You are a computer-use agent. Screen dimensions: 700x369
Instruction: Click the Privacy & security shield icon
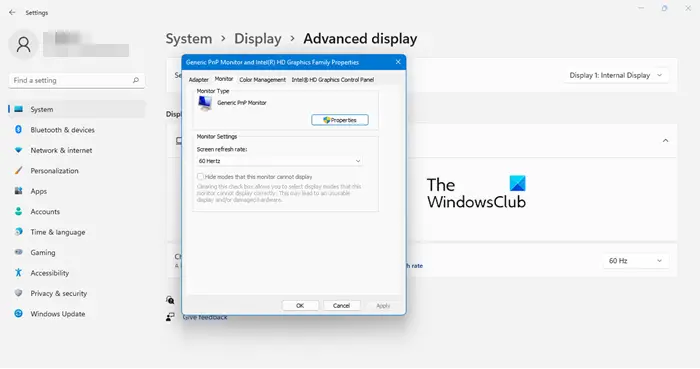[18, 293]
